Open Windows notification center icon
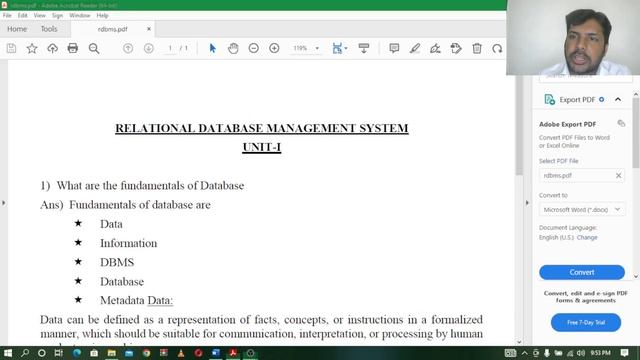 pyautogui.click(x=624, y=353)
